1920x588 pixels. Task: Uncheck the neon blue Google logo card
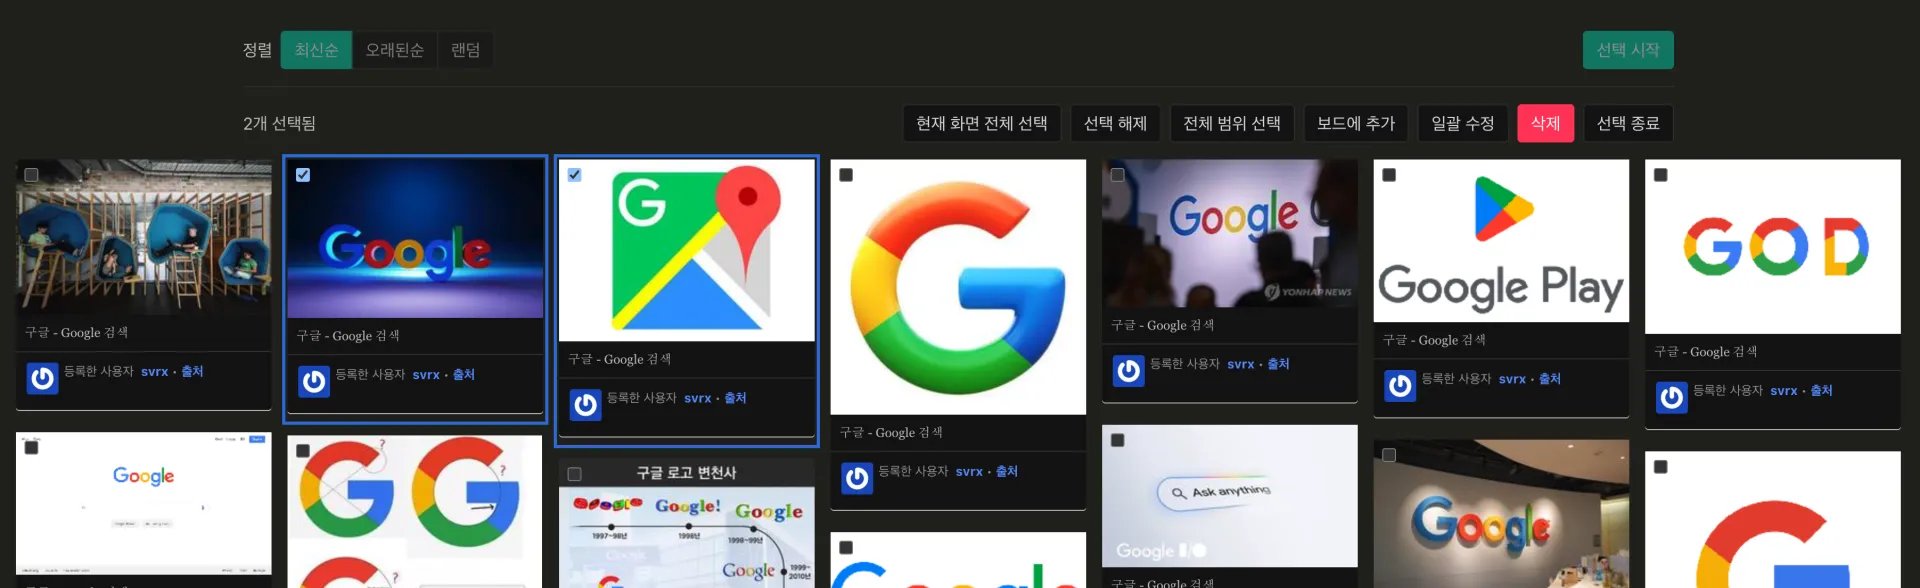[x=303, y=175]
